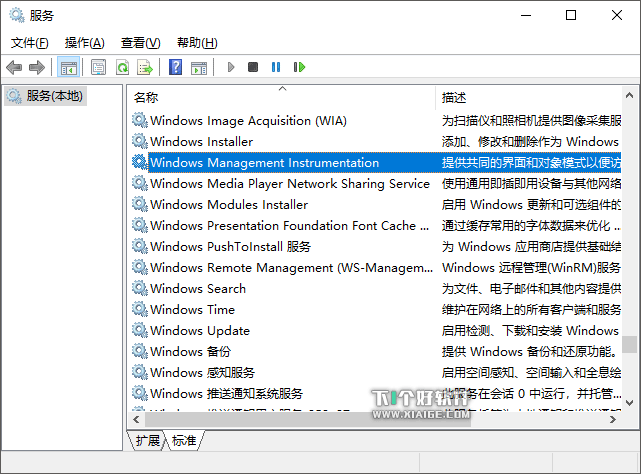Select Windows 感知服务 service name
The image size is (641, 474).
point(202,373)
